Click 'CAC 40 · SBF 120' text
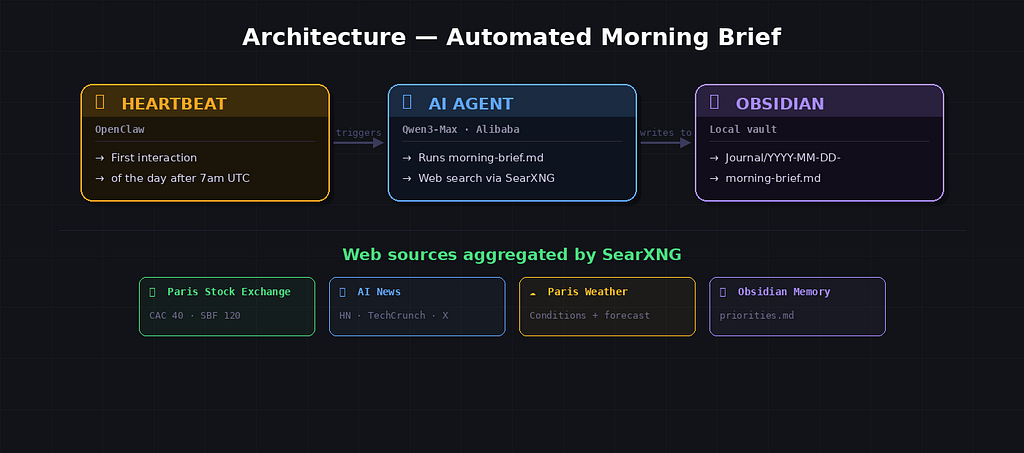The height and width of the screenshot is (453, 1024). point(195,315)
